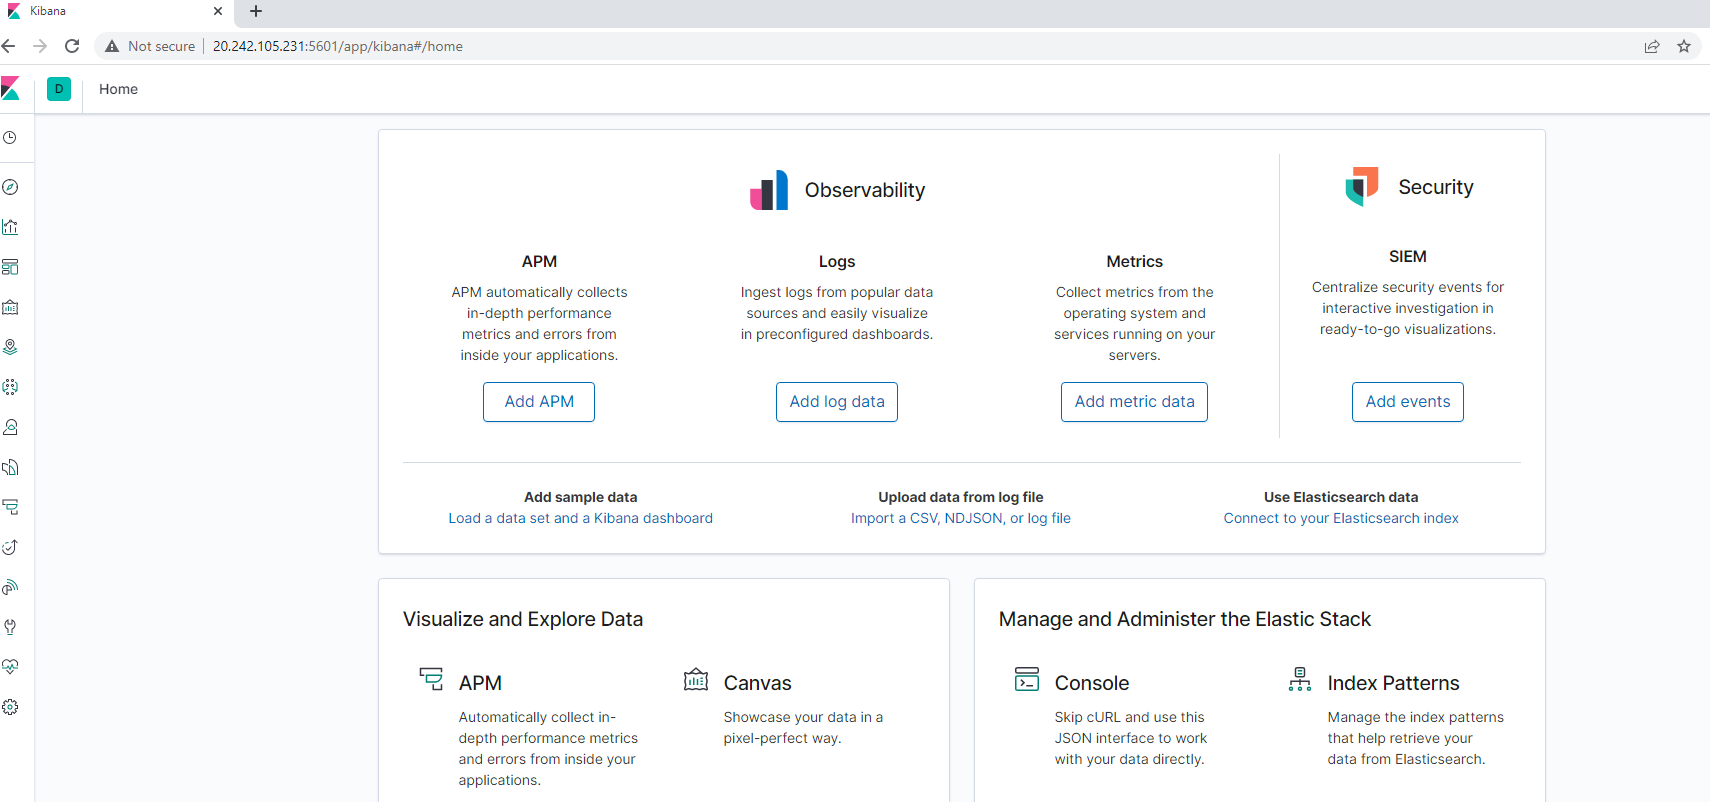This screenshot has height=802, width=1710.
Task: Click the Logs section heading
Action: (x=837, y=261)
